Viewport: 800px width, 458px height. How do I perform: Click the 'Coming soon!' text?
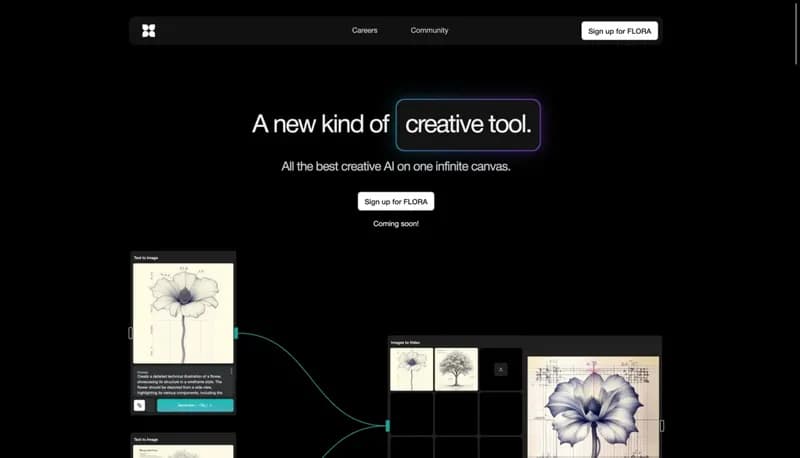tap(396, 223)
